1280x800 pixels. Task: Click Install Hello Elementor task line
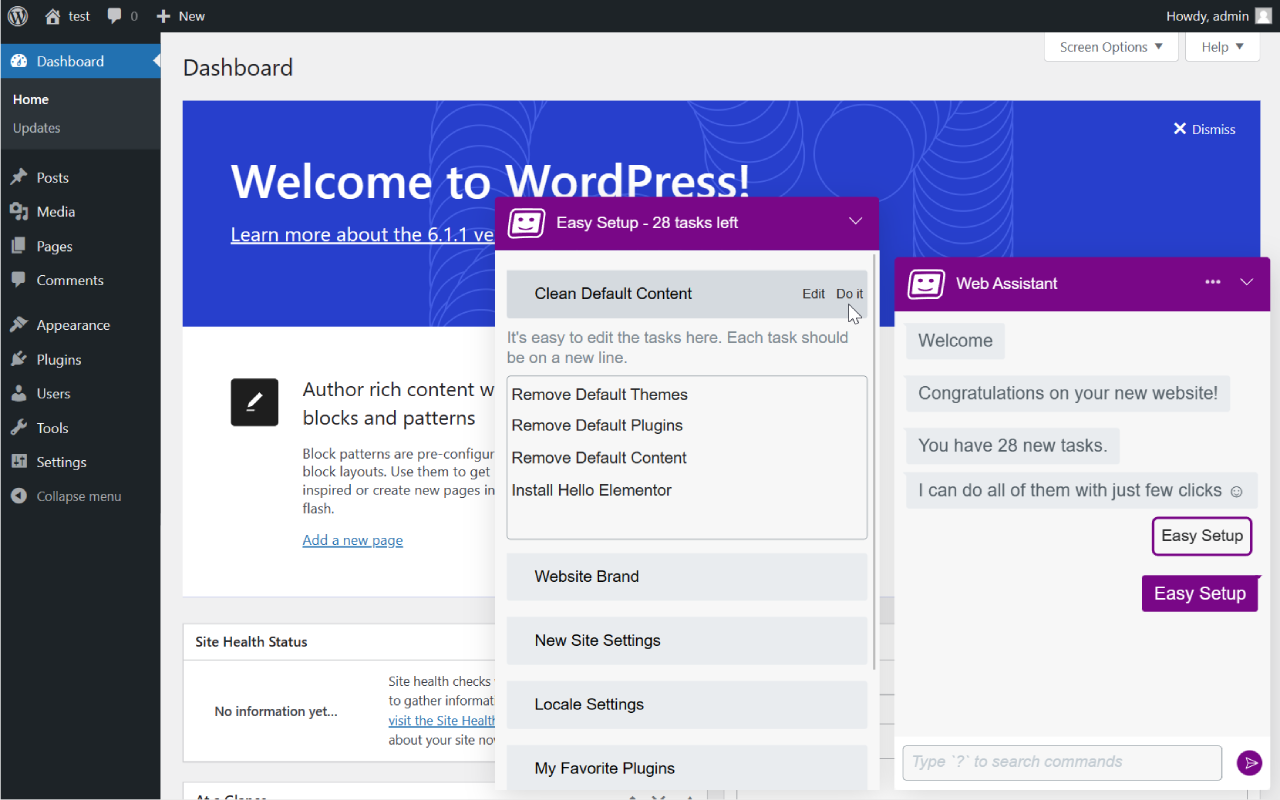592,491
